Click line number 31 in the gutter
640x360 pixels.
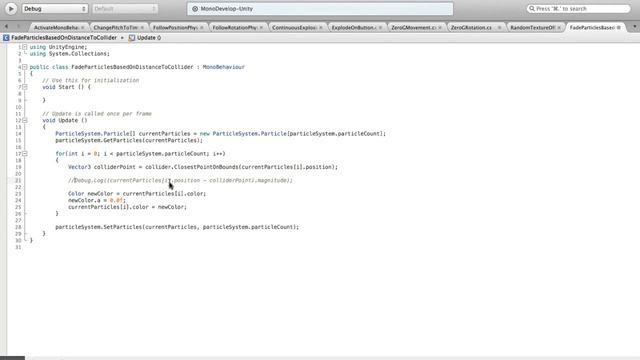(x=18, y=247)
